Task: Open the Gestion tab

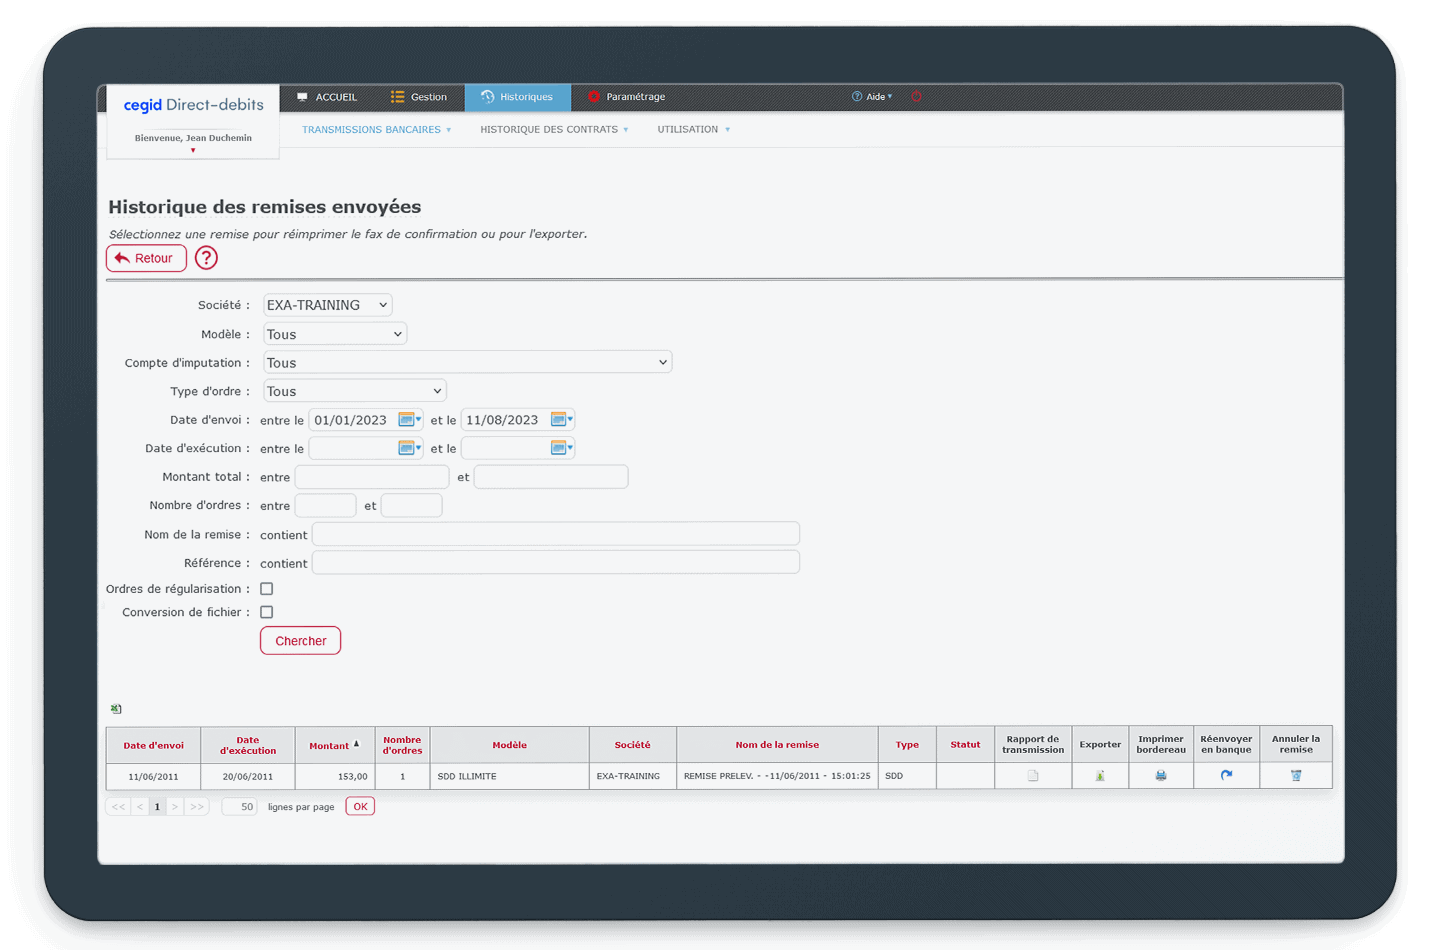Action: (419, 97)
